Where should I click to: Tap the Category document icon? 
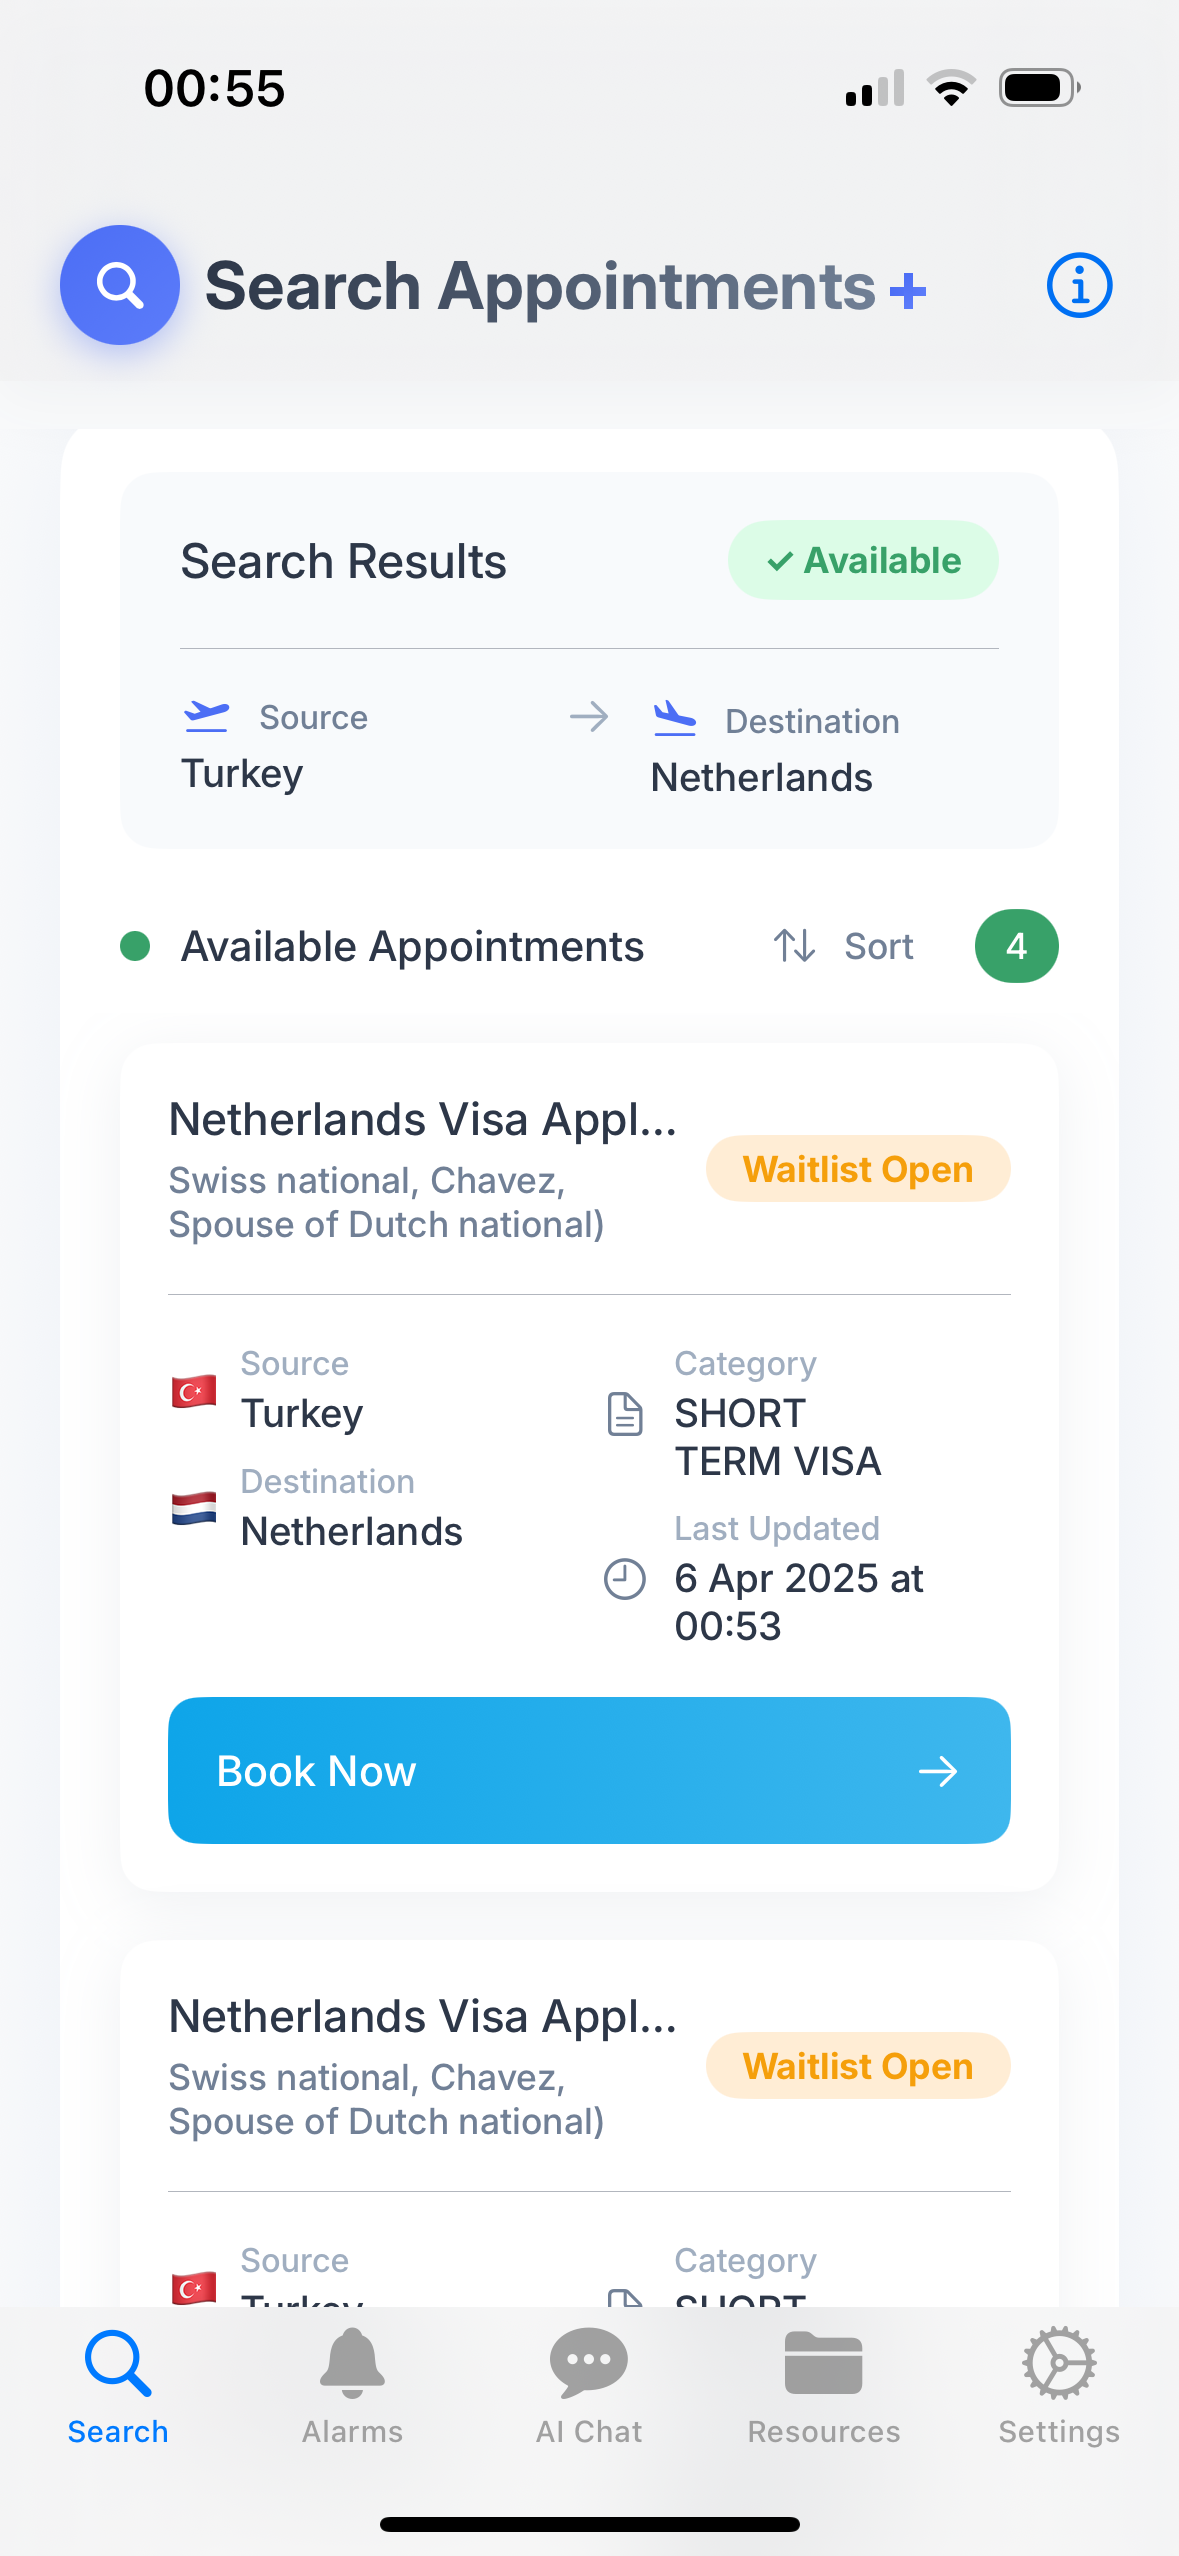(x=625, y=1414)
